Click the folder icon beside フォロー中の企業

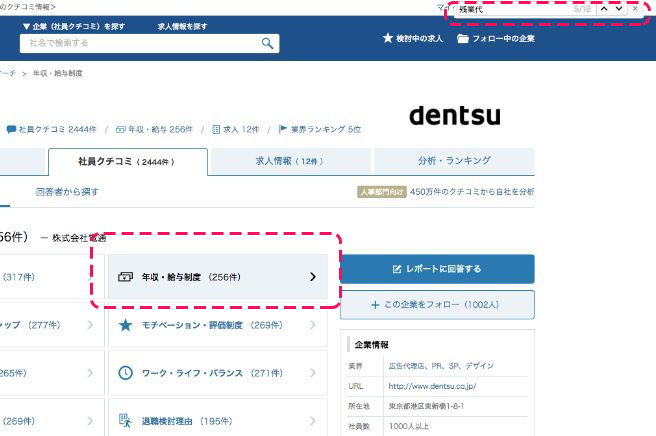tap(463, 38)
